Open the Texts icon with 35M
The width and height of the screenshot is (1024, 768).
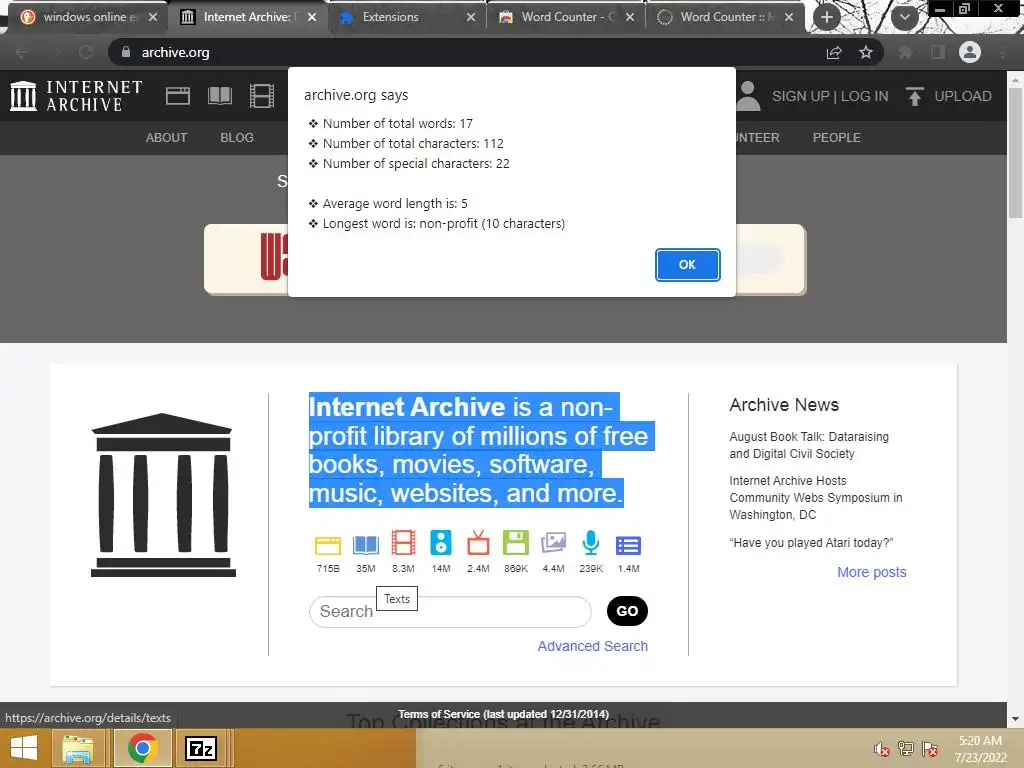(366, 545)
